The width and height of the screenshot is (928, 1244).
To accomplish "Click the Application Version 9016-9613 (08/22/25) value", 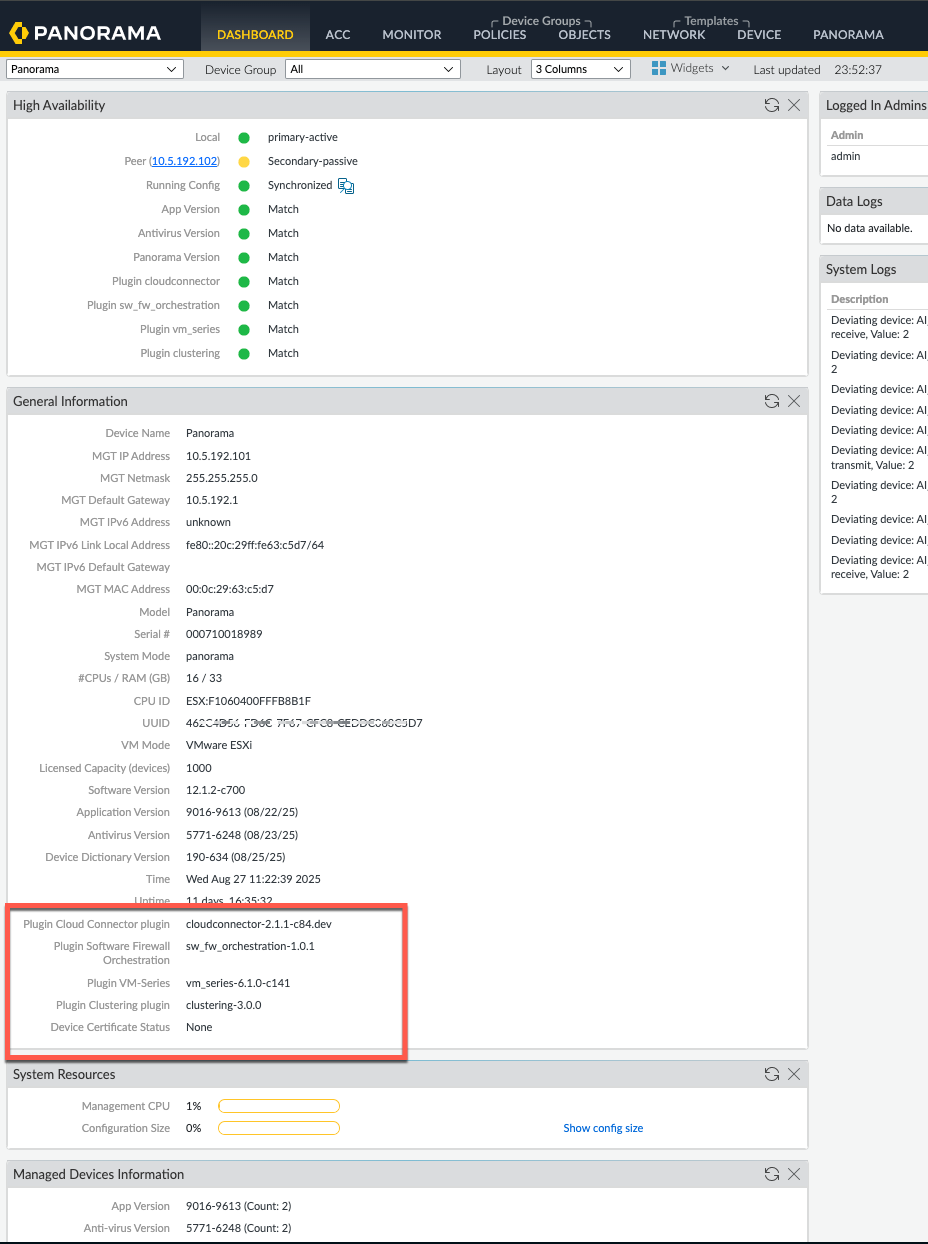I will (x=242, y=812).
